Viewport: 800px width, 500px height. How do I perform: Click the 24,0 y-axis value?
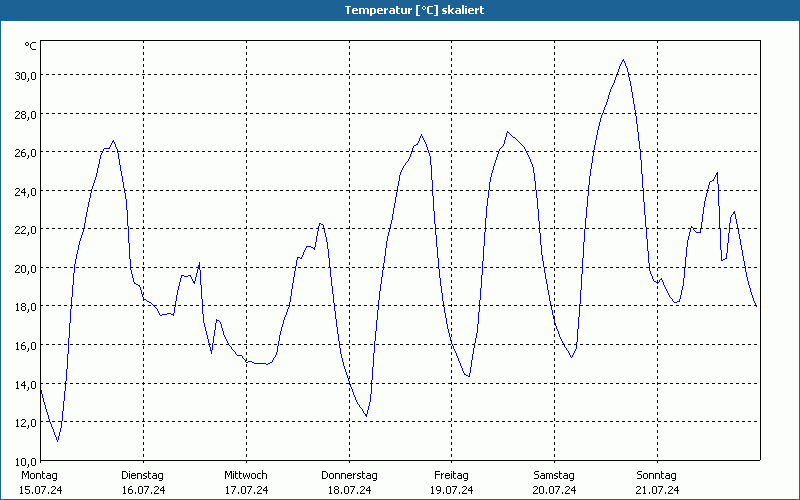click(25, 191)
